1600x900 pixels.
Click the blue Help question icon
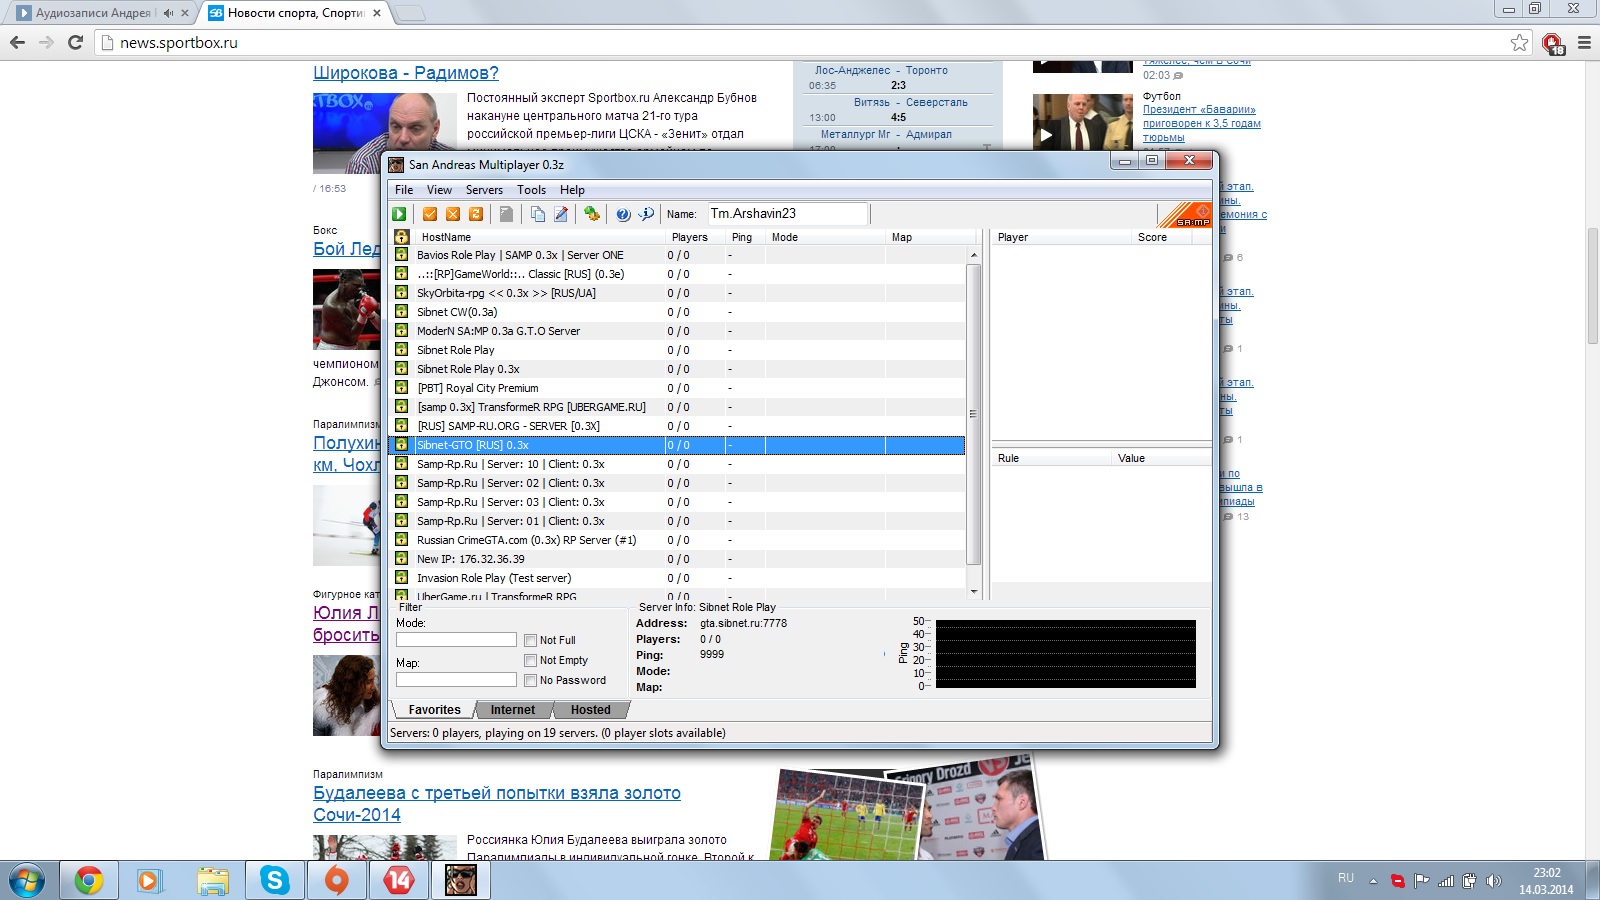click(x=623, y=214)
